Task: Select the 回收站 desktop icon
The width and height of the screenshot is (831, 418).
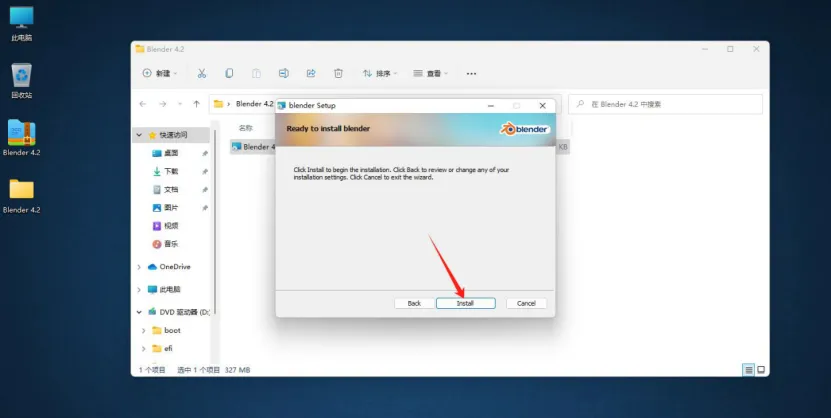Action: click(21, 81)
